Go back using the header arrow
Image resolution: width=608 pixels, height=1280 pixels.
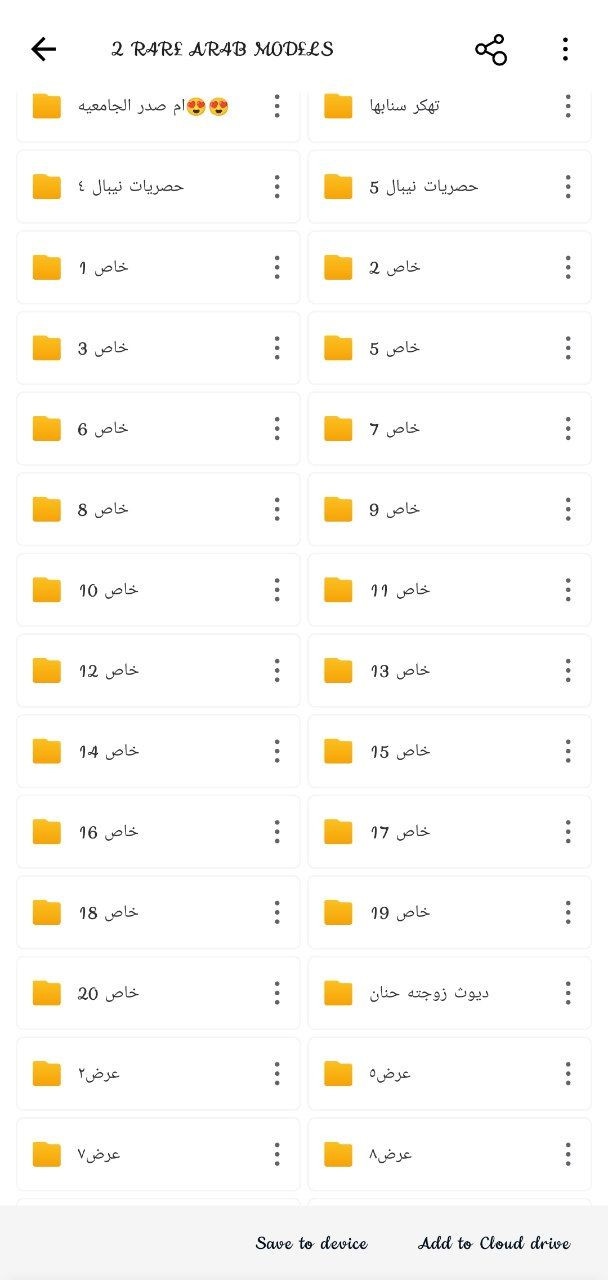(x=43, y=49)
